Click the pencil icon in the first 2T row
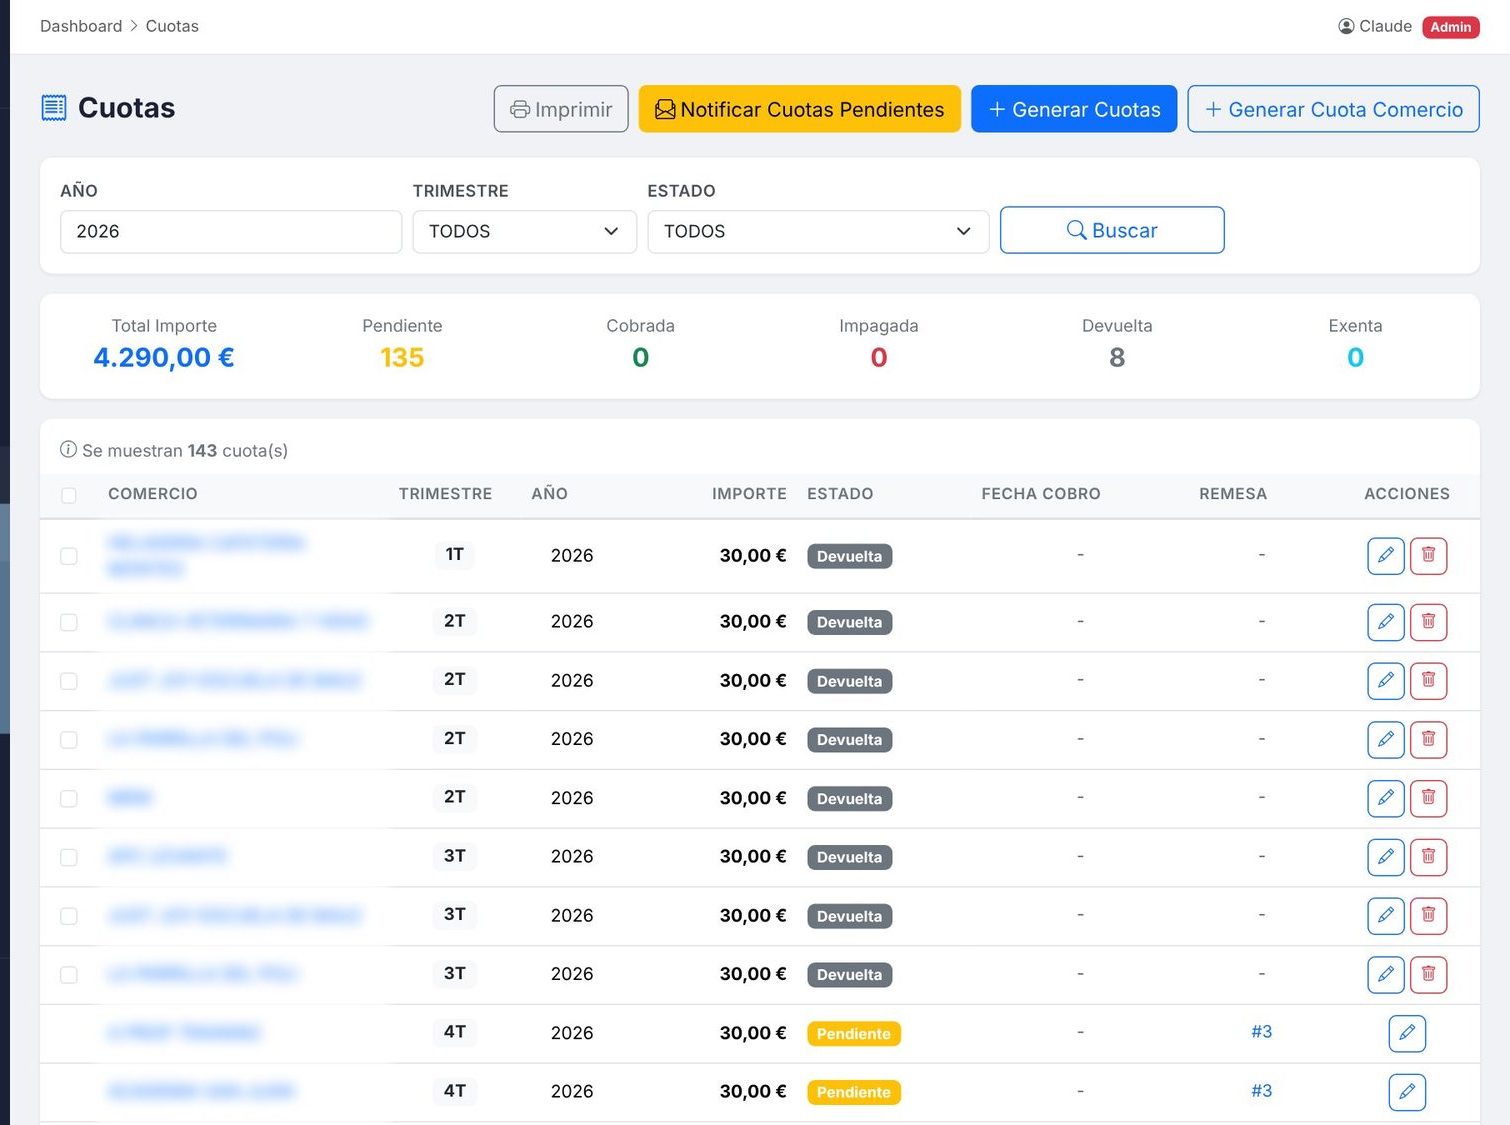The height and width of the screenshot is (1125, 1510). (x=1385, y=622)
